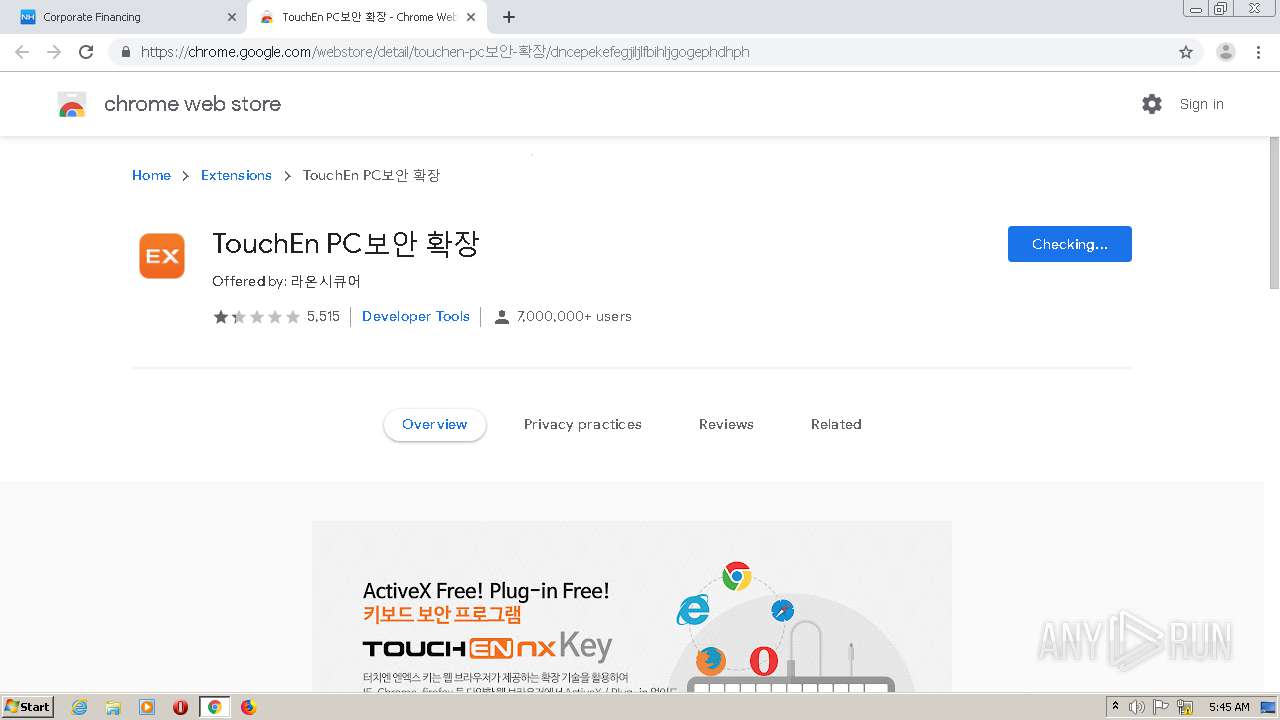Close the TouchEn PC보안 확장 tab
The height and width of the screenshot is (720, 1280).
tap(471, 17)
